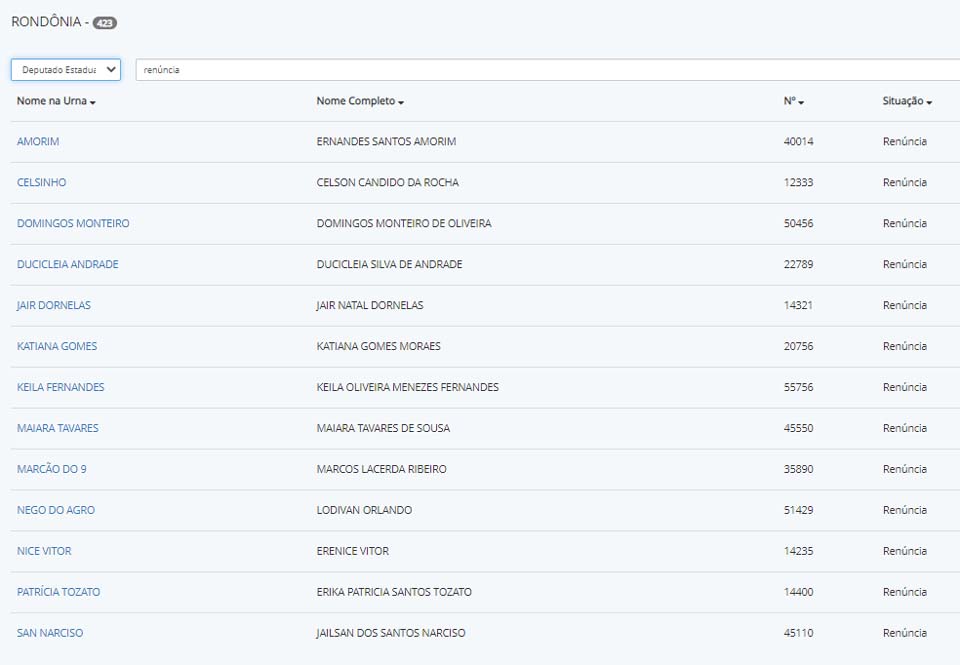Select PATRÍCIA TOZATO candidate link
The height and width of the screenshot is (665, 960).
(x=59, y=593)
